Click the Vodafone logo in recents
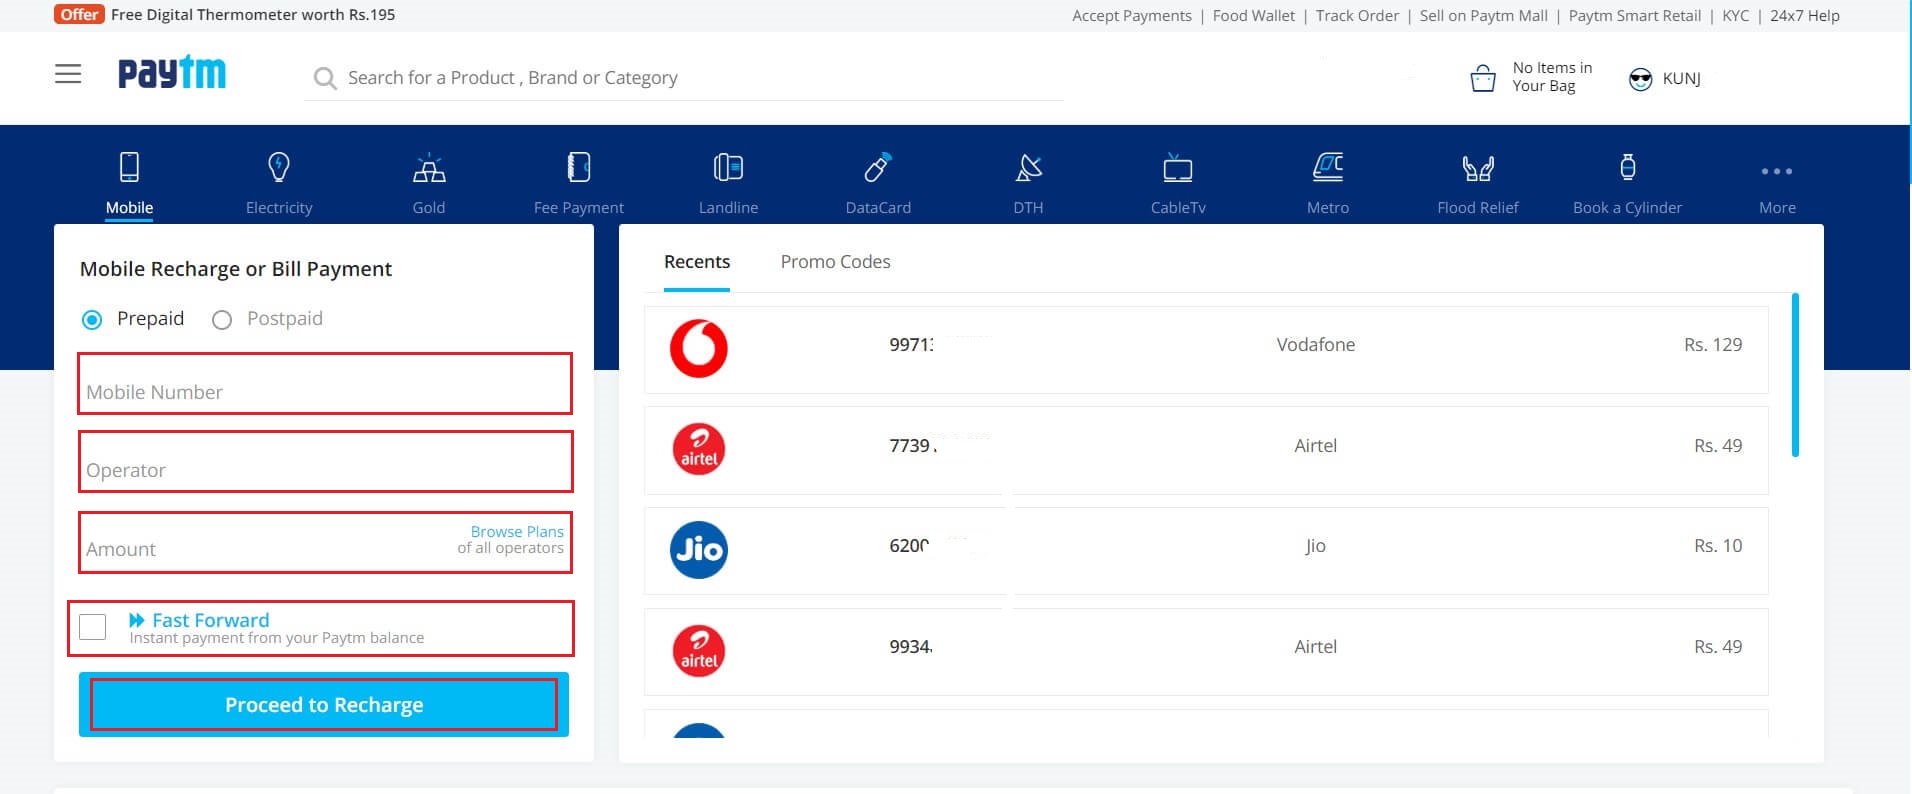This screenshot has height=794, width=1912. [699, 348]
